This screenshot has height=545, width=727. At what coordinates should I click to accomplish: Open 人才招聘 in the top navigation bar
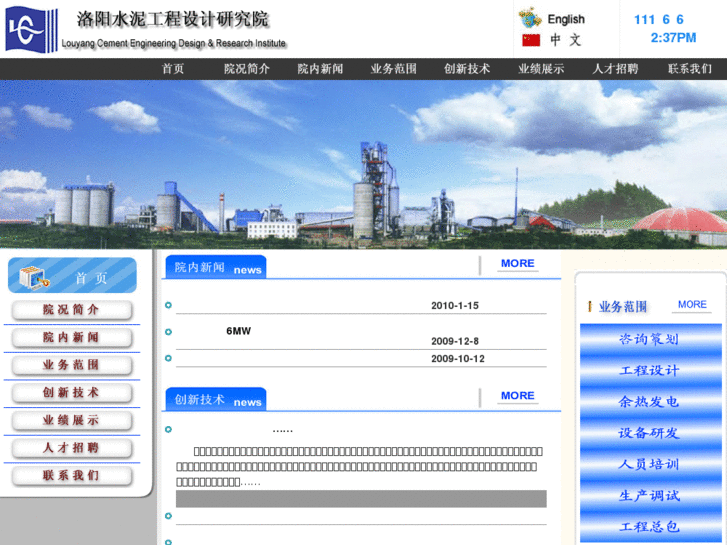click(x=615, y=69)
